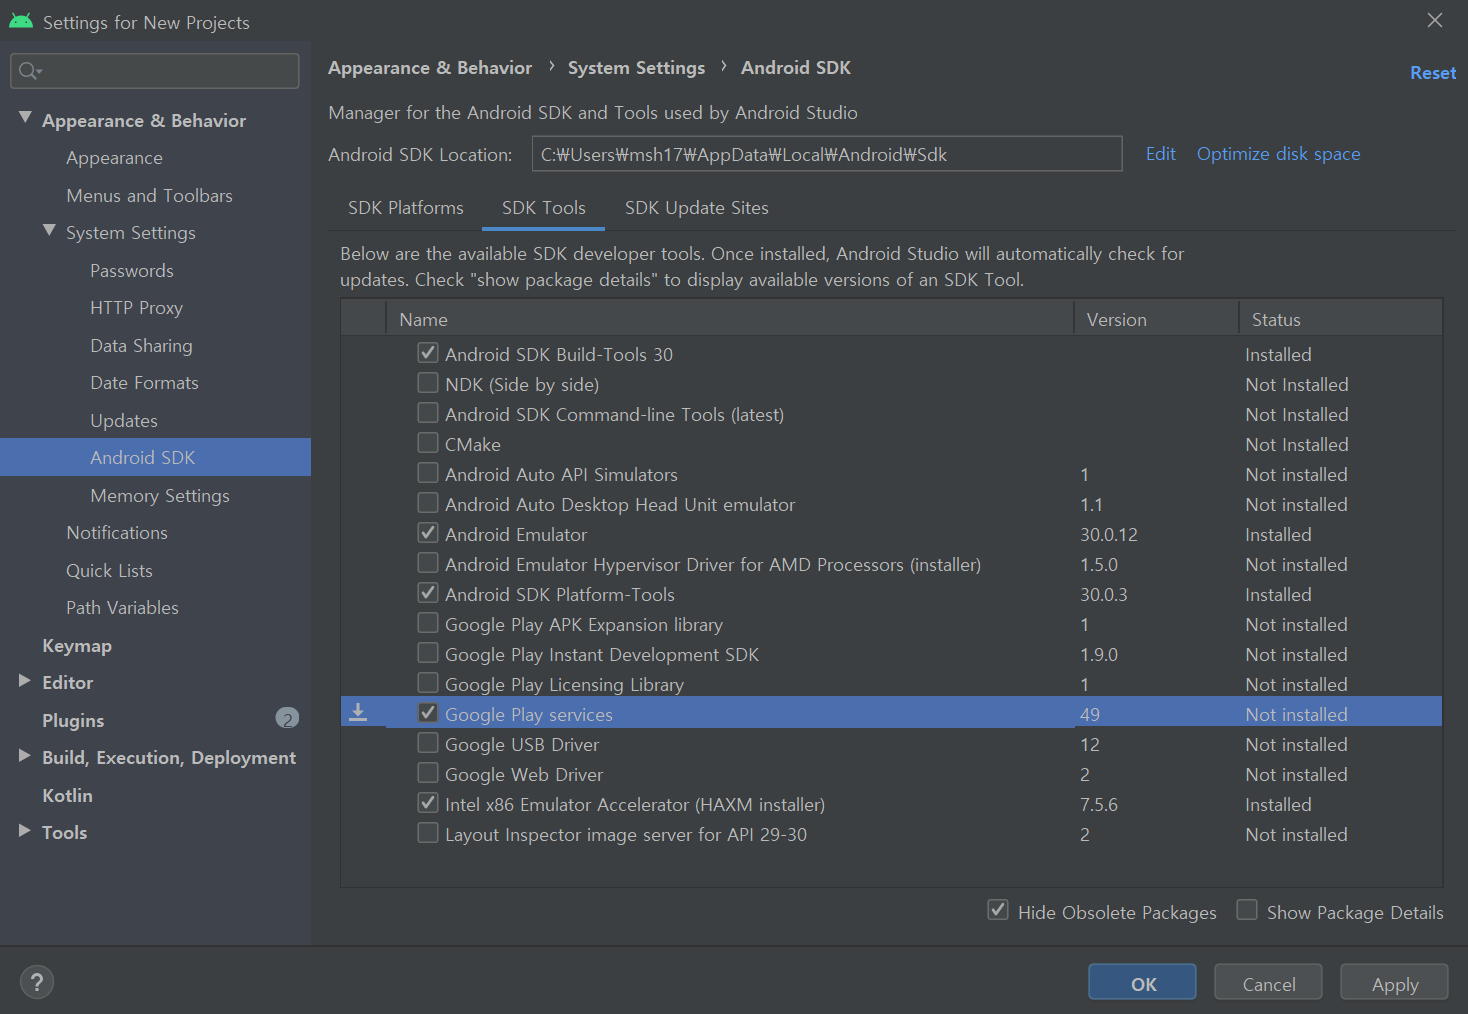Screen dimensions: 1468x1014
Task: Toggle Hide Obsolete Packages
Action: [998, 910]
